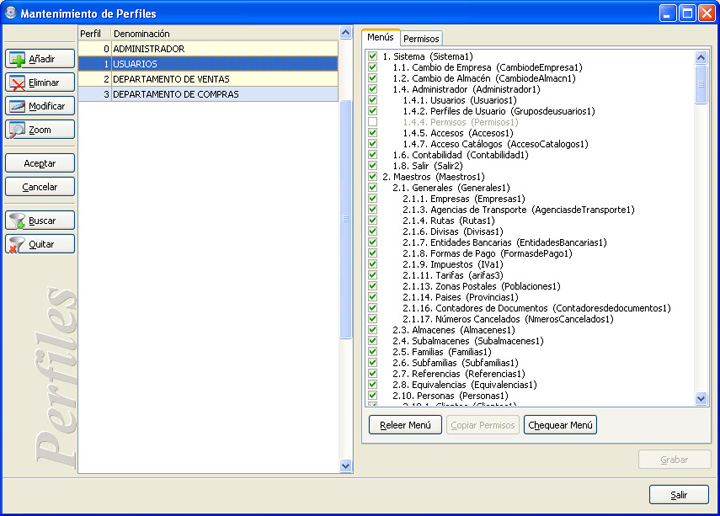
Task: Click the profile list scroll-down arrow
Action: [x=345, y=466]
